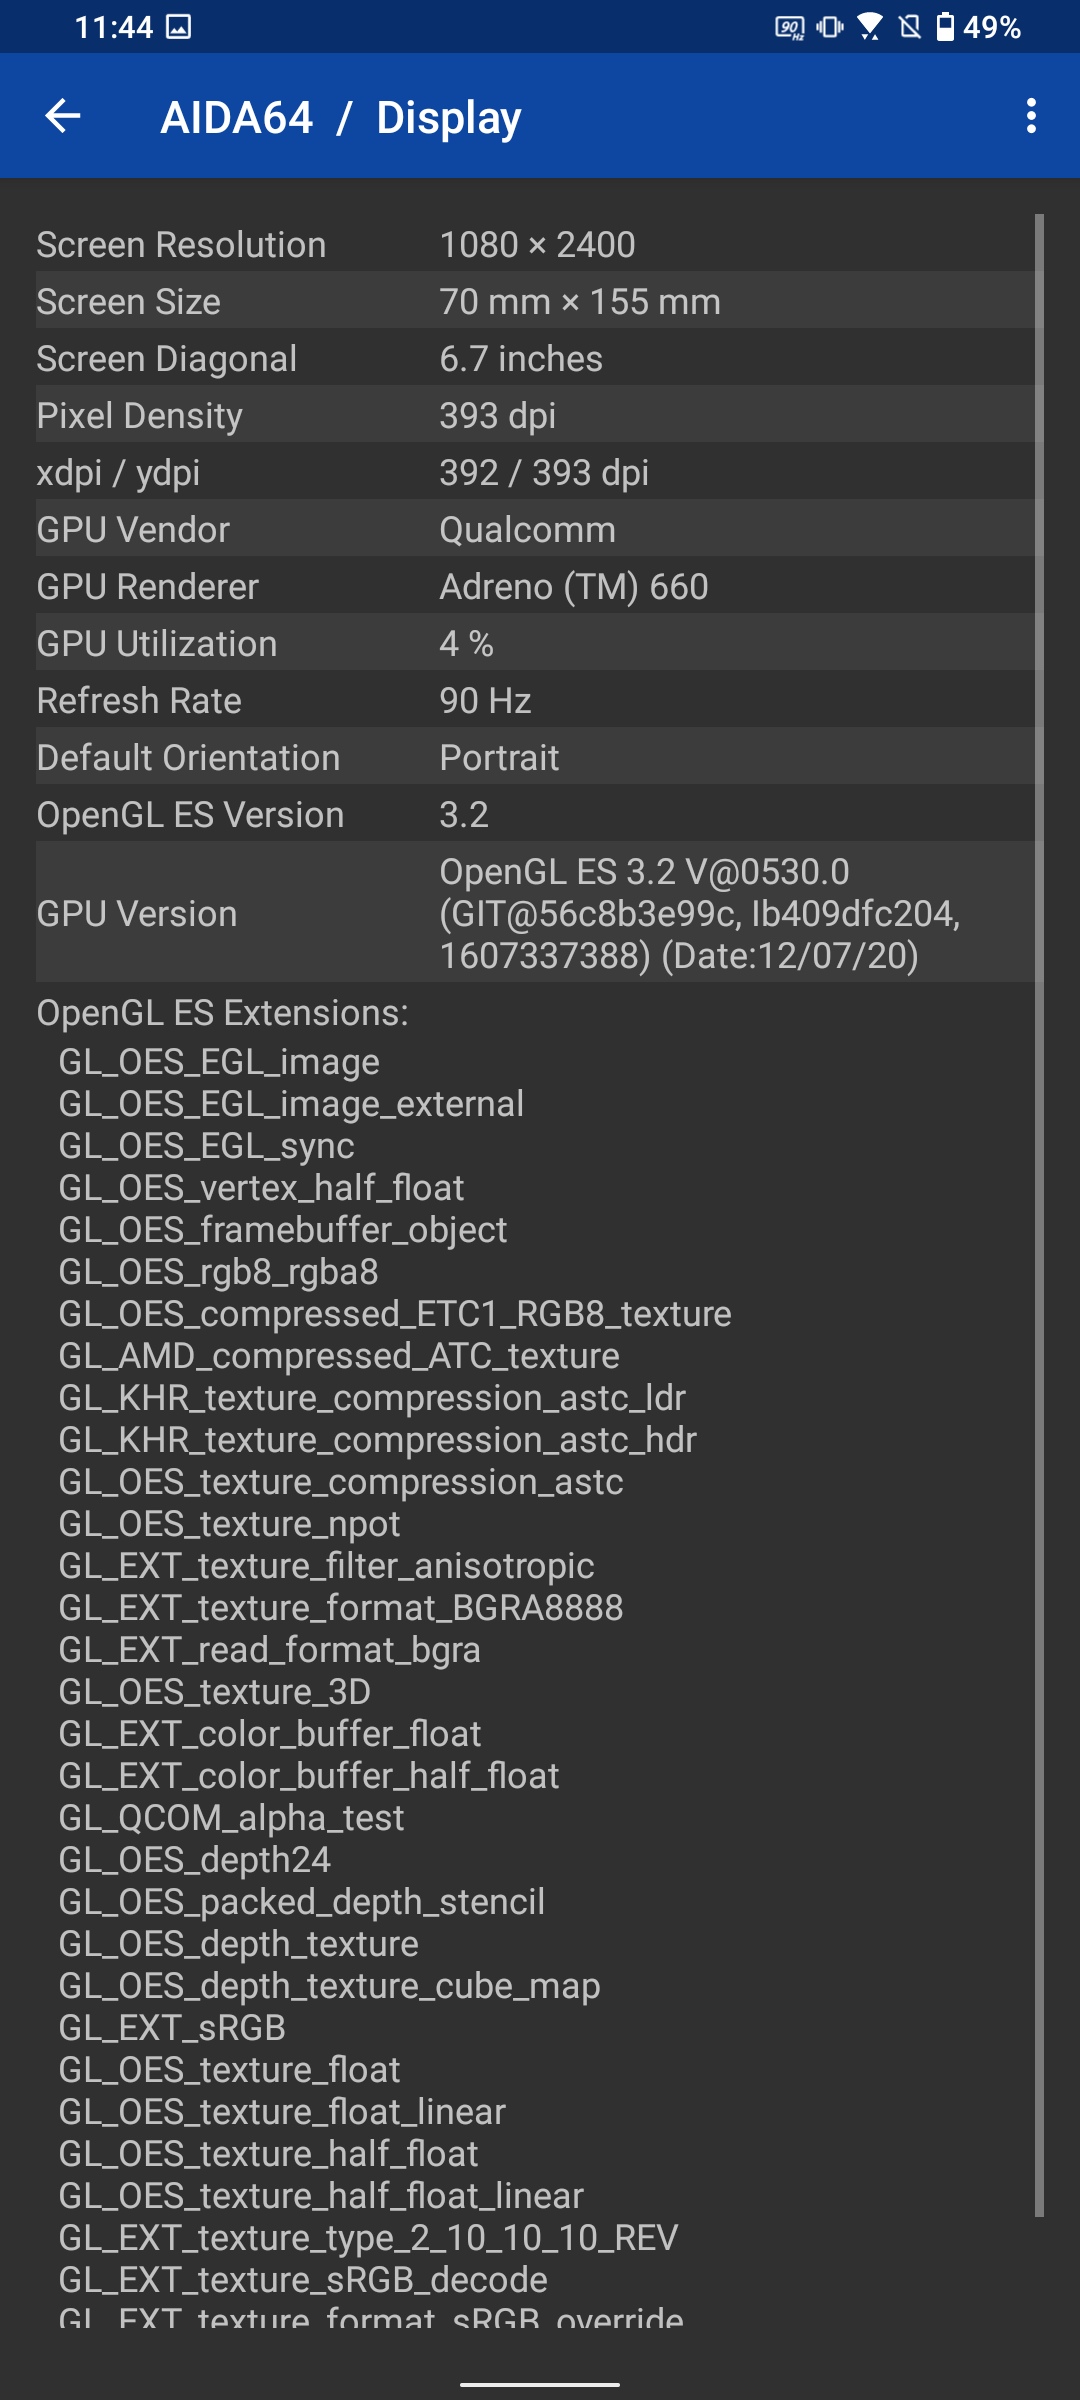1080x2400 pixels.
Task: Tap the screenshot notification icon in status bar
Action: (x=178, y=27)
